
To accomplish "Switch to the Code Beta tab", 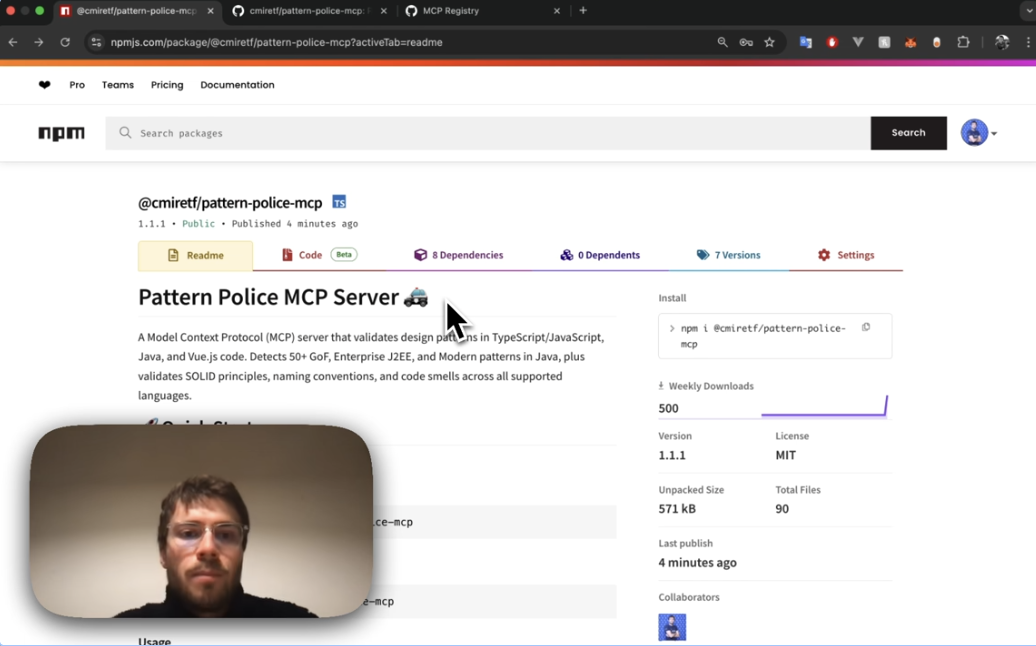I will [319, 255].
